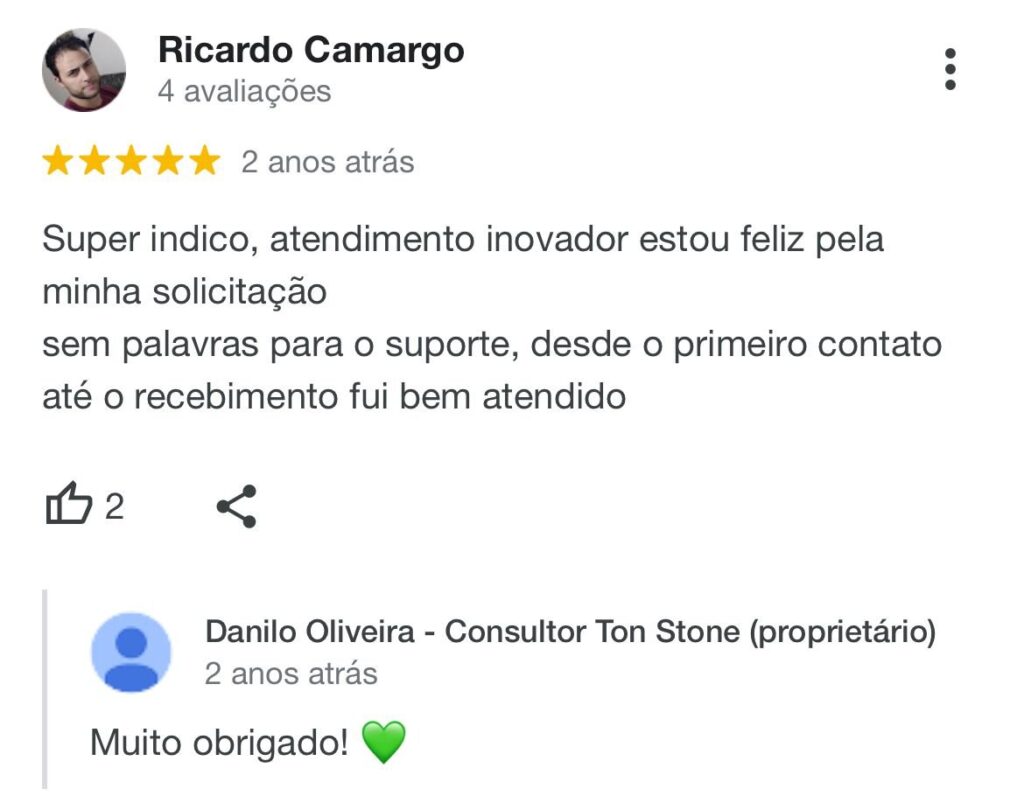This screenshot has width=1024, height=810.
Task: Click the share icon
Action: click(236, 506)
